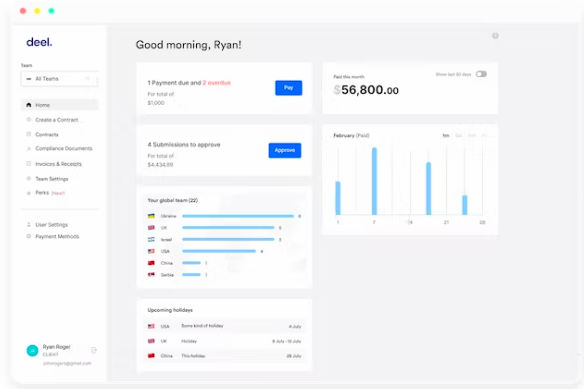The height and width of the screenshot is (389, 584).
Task: Click the UK flag in global team
Action: (x=151, y=228)
